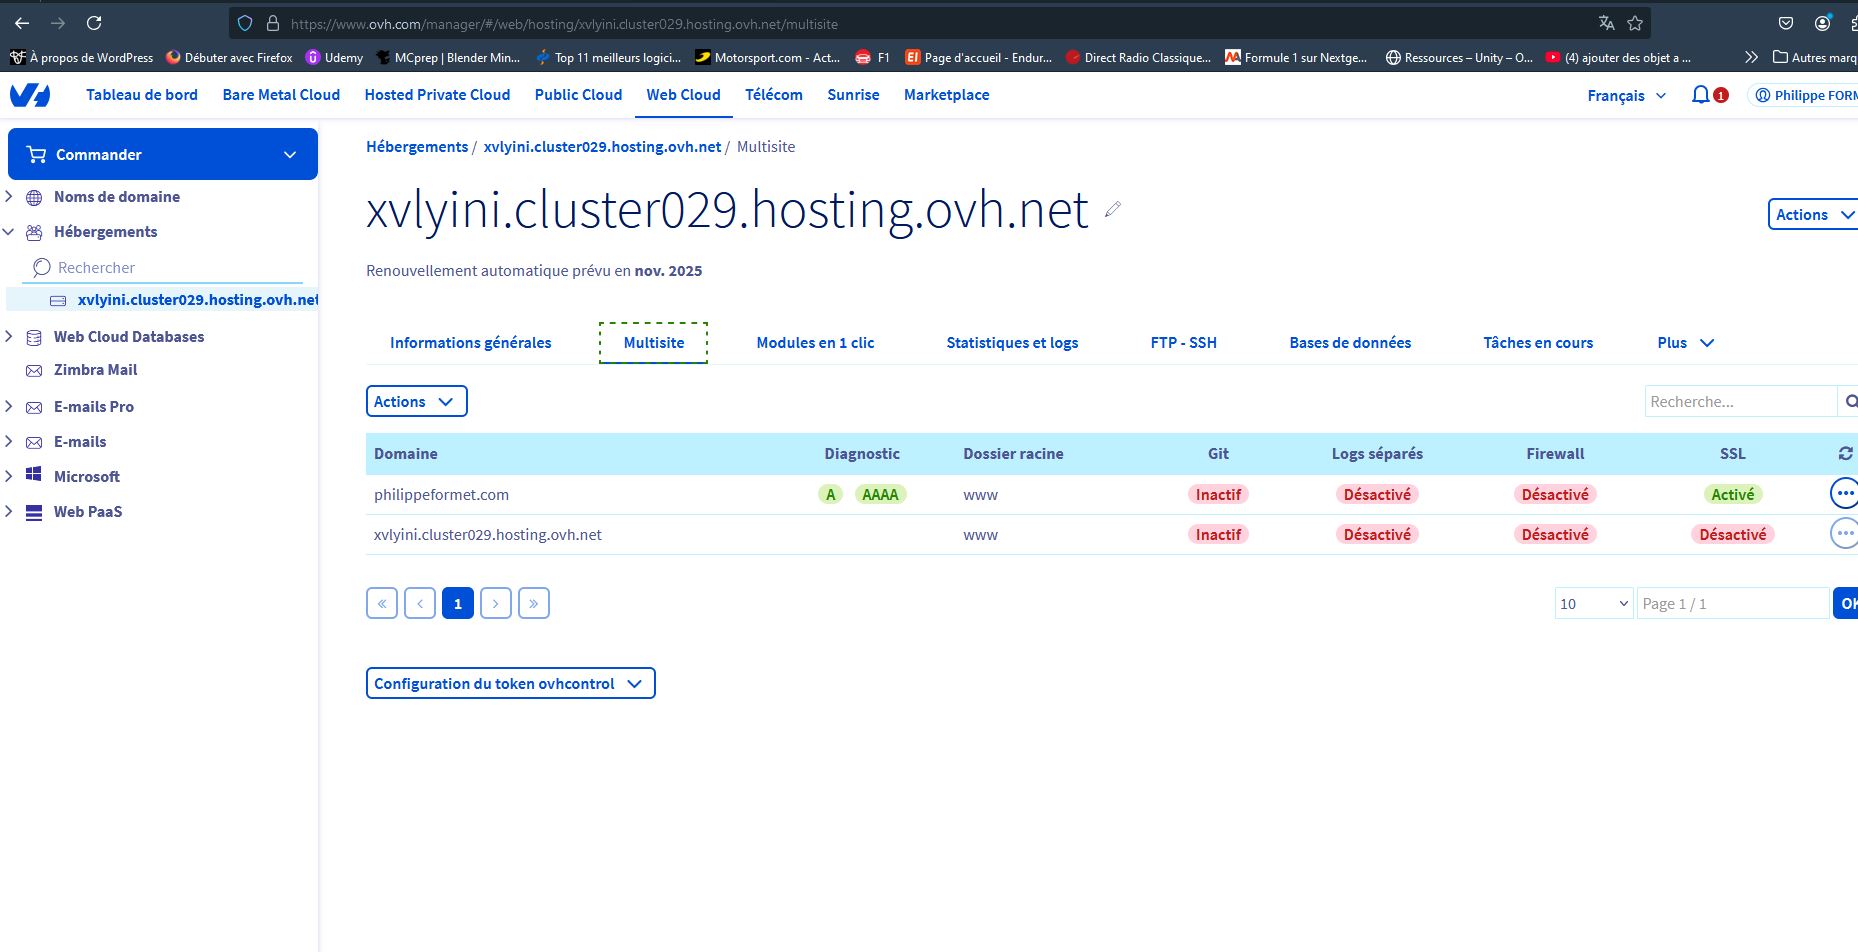Screen dimensions: 1858x952
Task: Switch to the Bases de données tab
Action: pyautogui.click(x=1350, y=343)
